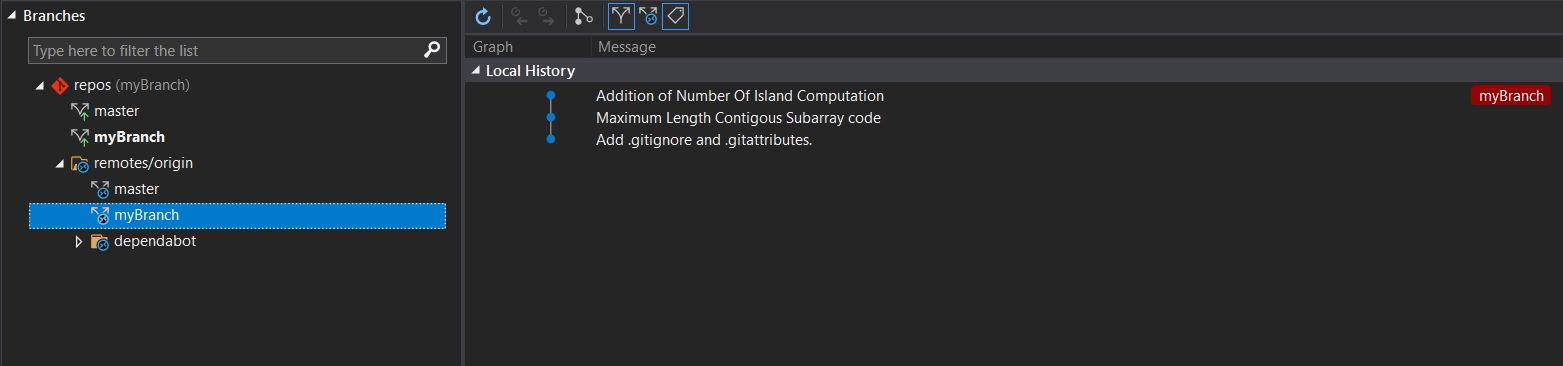Viewport: 1563px width, 366px height.
Task: Toggle the show local branches filter
Action: 621,16
